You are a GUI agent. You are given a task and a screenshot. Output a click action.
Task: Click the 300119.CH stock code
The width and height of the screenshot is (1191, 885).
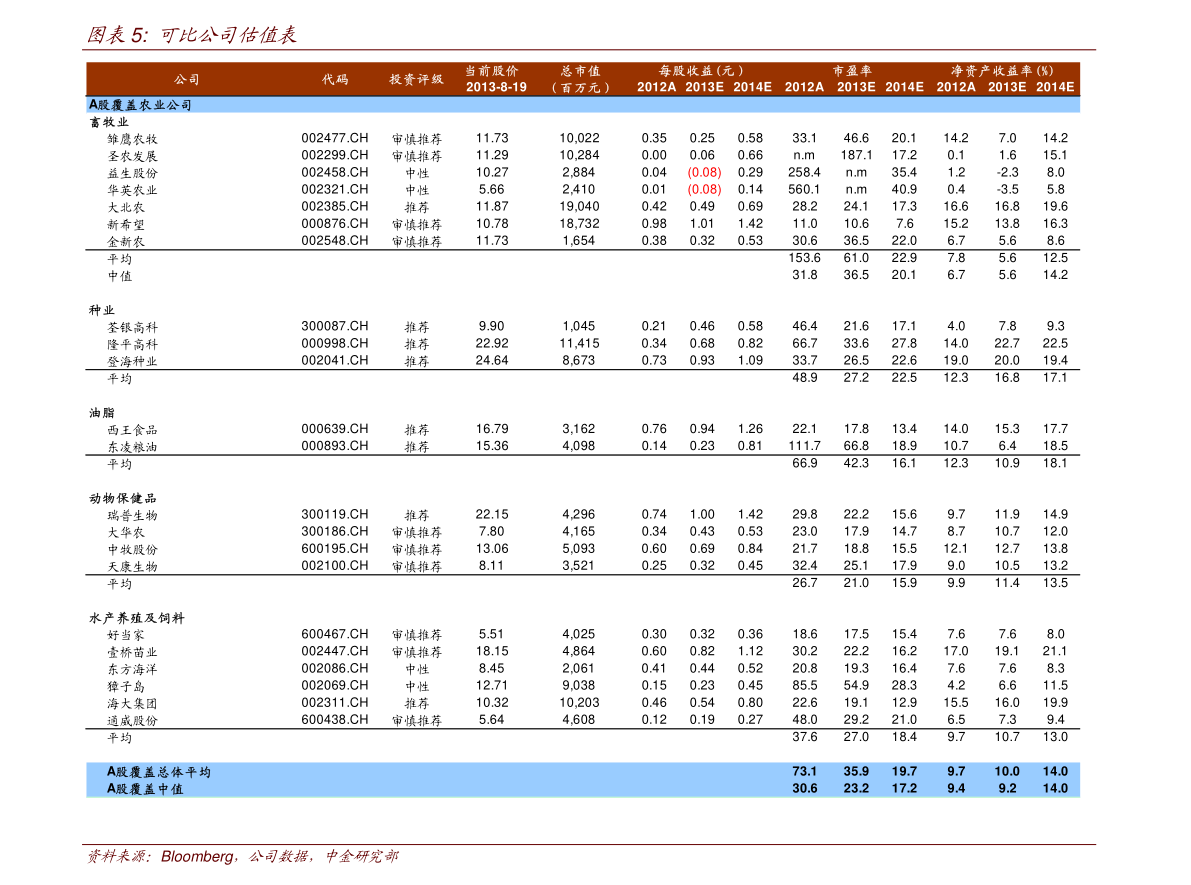pos(334,514)
